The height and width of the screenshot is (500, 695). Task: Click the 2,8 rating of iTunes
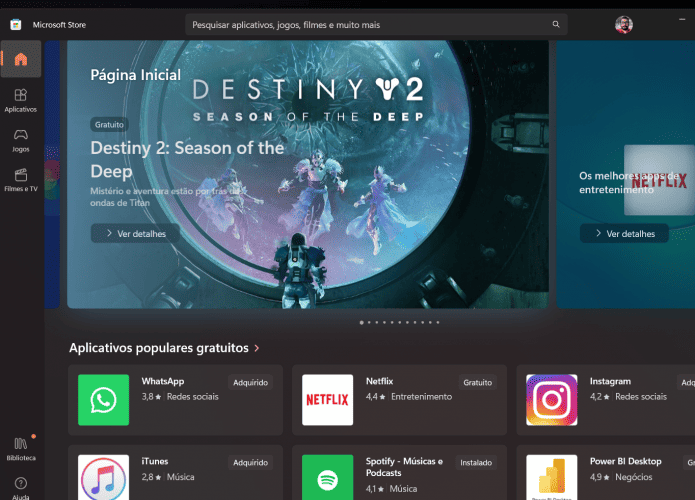(x=151, y=477)
